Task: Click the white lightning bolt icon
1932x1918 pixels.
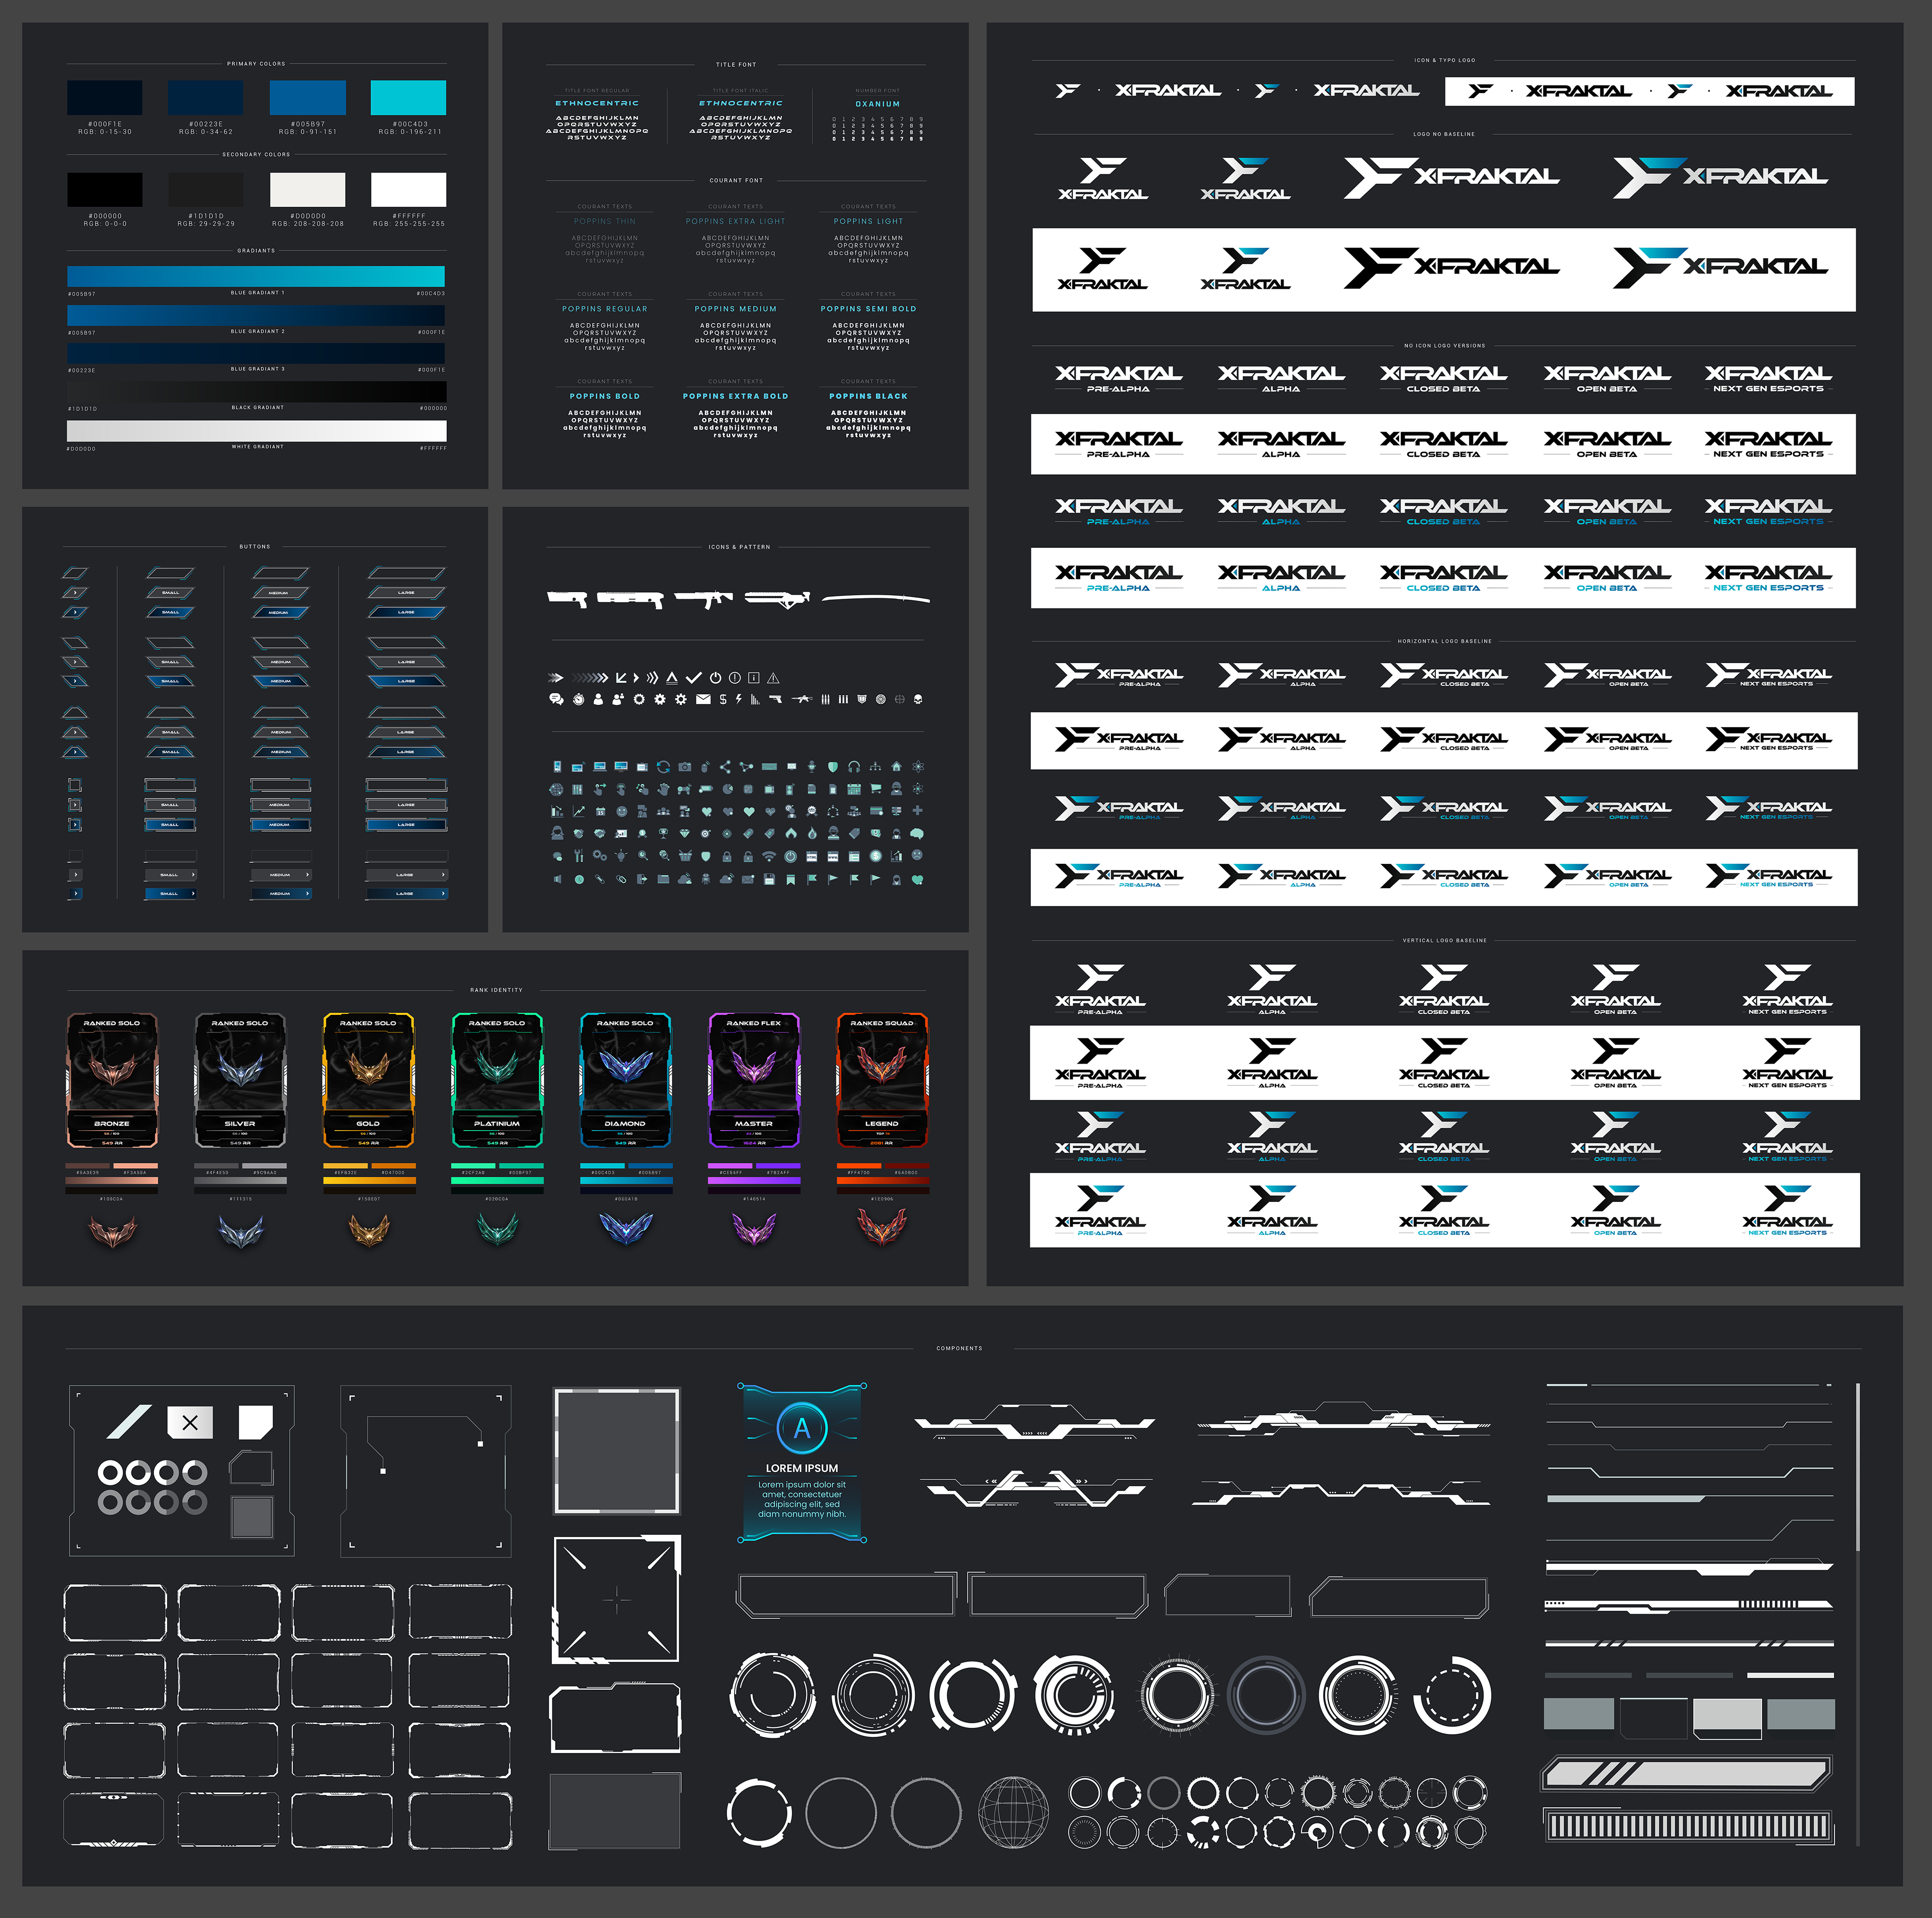Action: pos(739,699)
